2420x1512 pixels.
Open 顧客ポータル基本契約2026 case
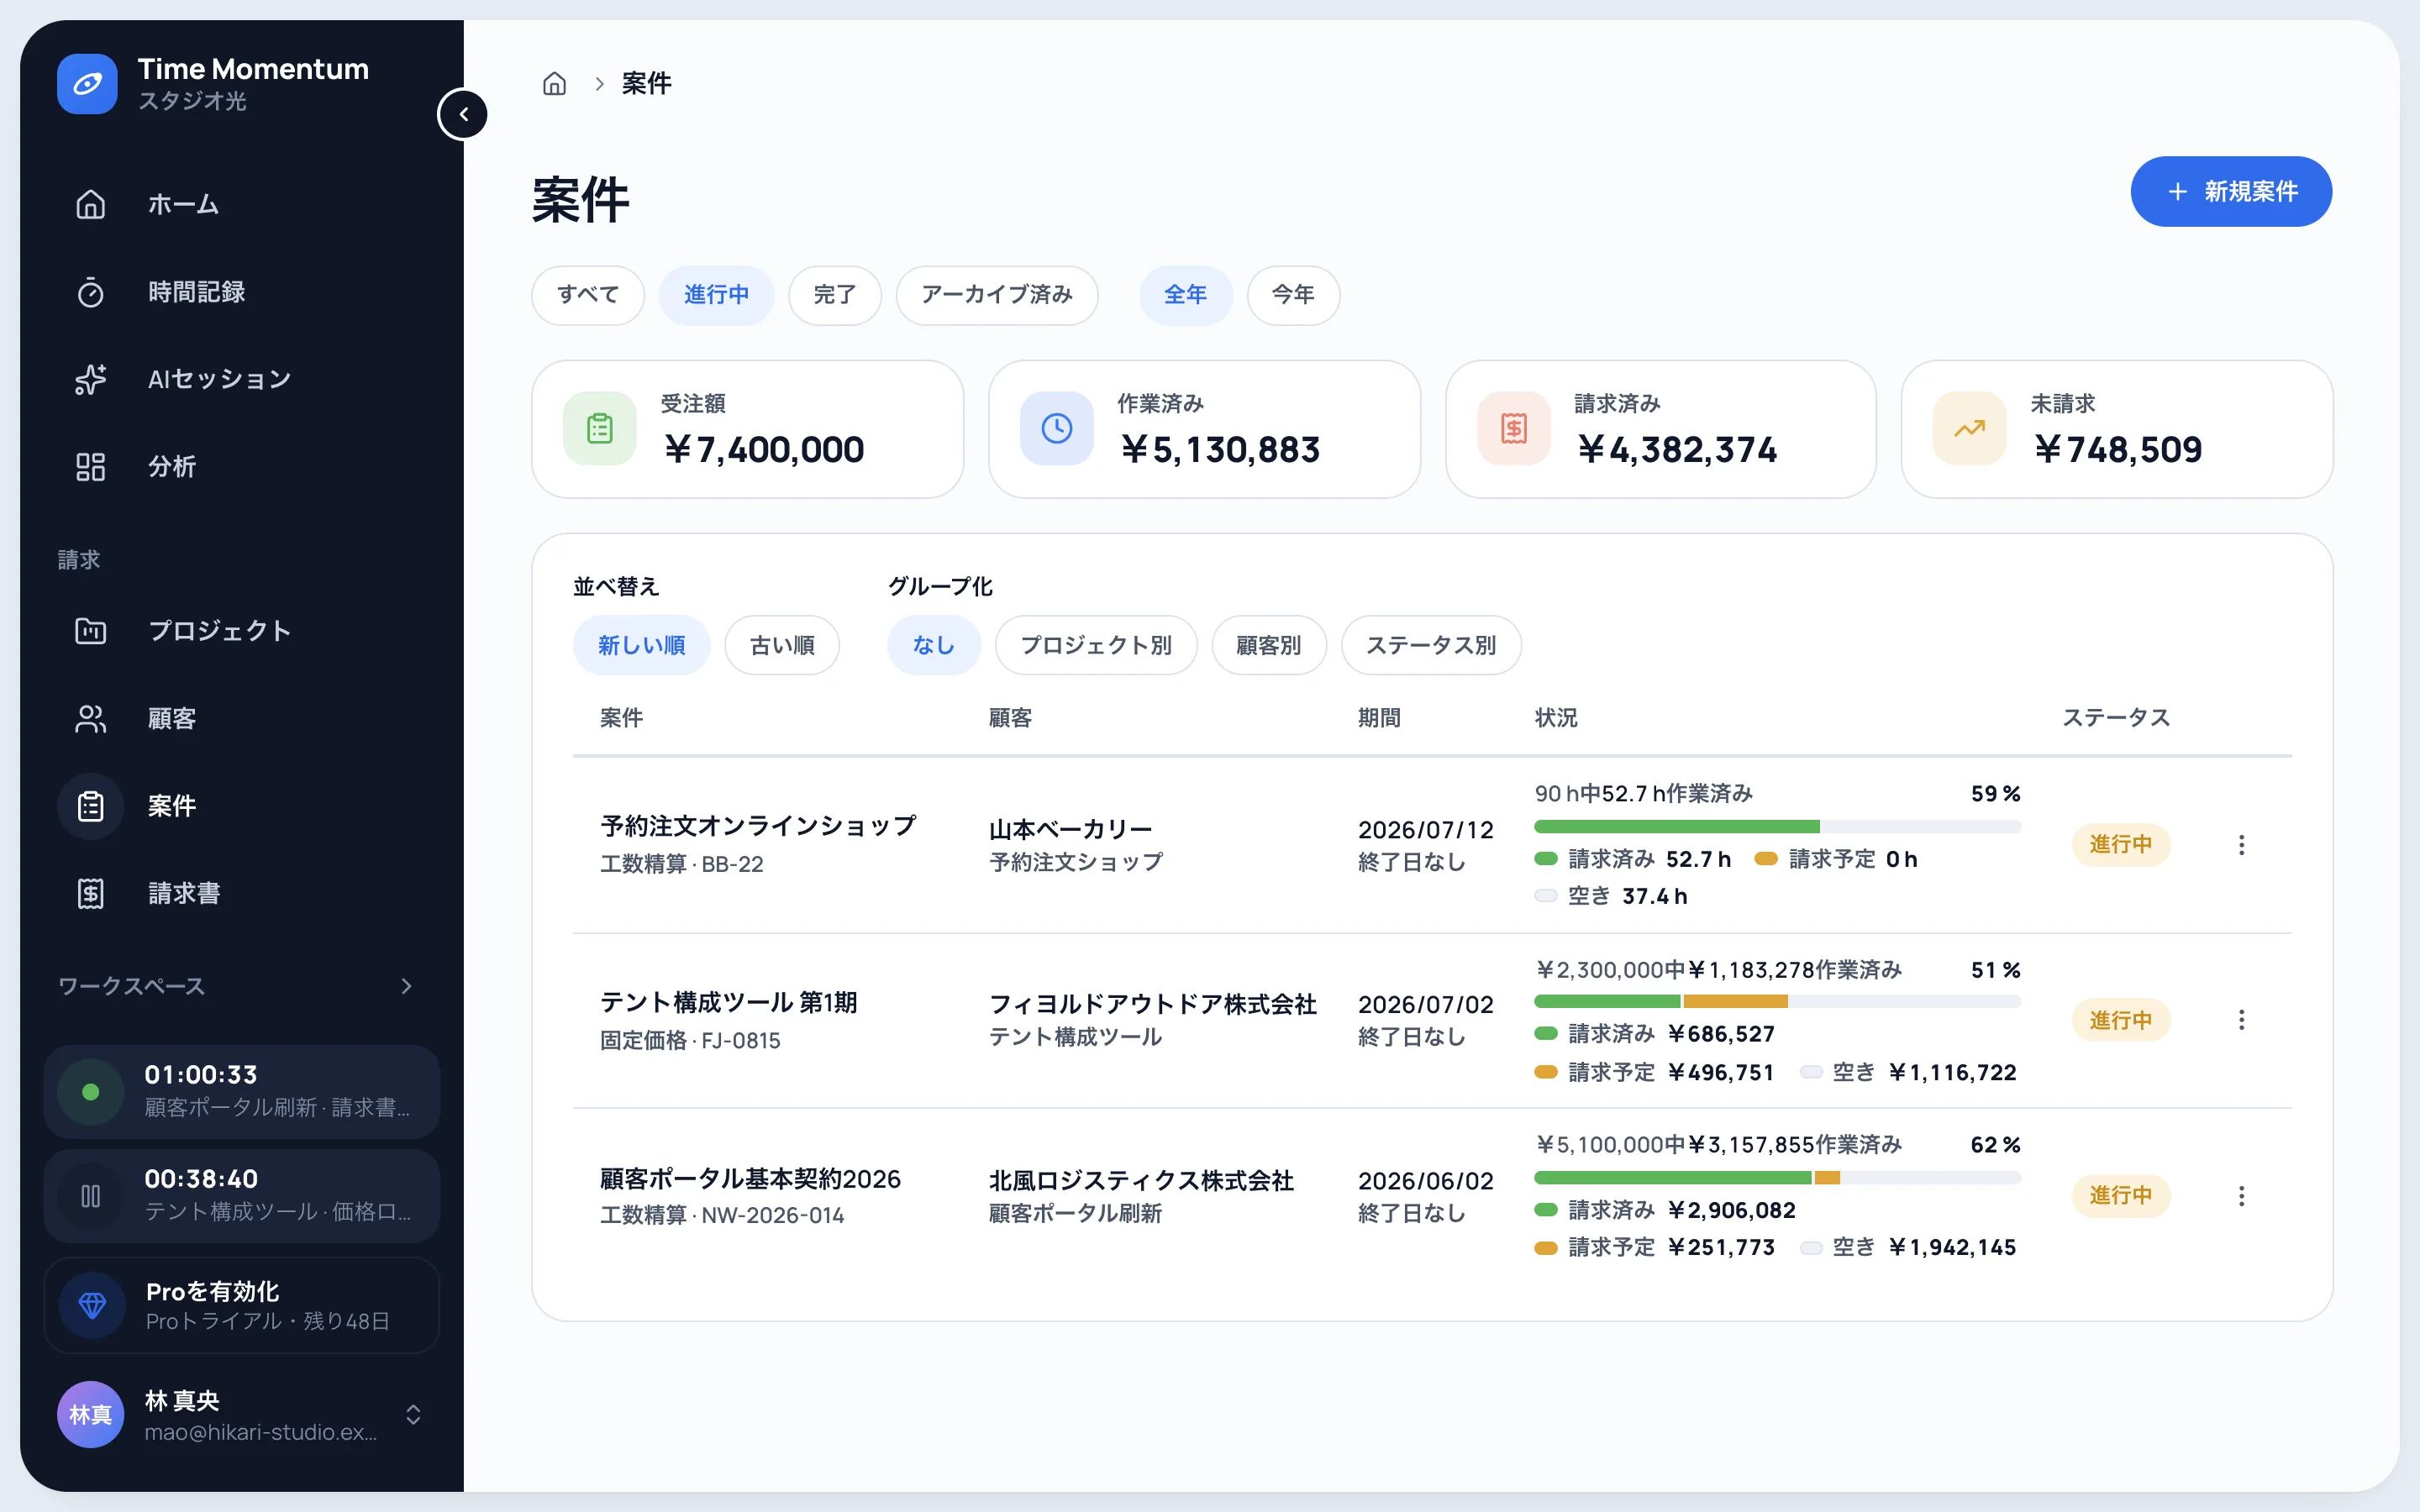(x=750, y=1179)
